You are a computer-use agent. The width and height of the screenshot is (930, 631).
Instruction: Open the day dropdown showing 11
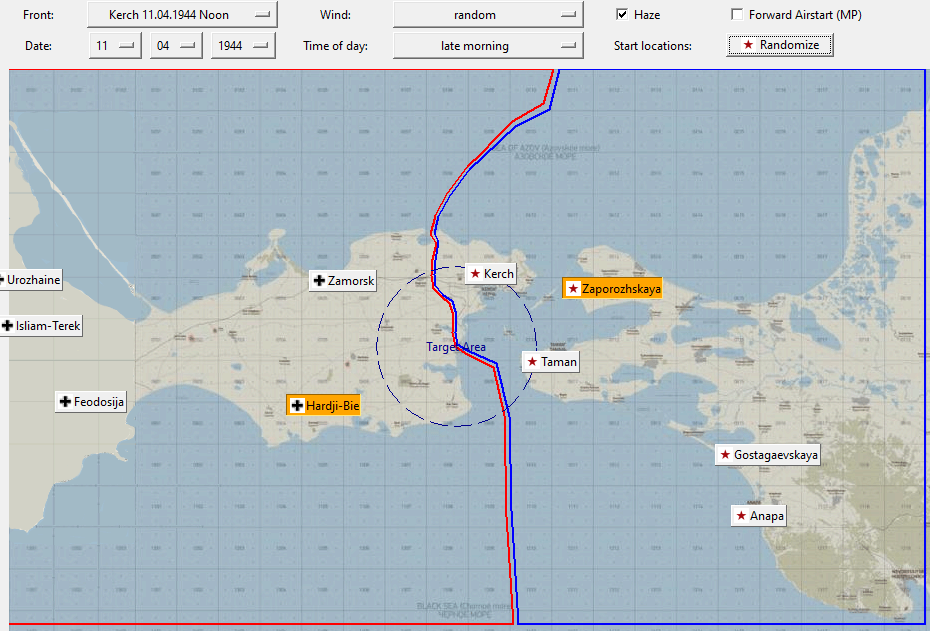(x=115, y=46)
